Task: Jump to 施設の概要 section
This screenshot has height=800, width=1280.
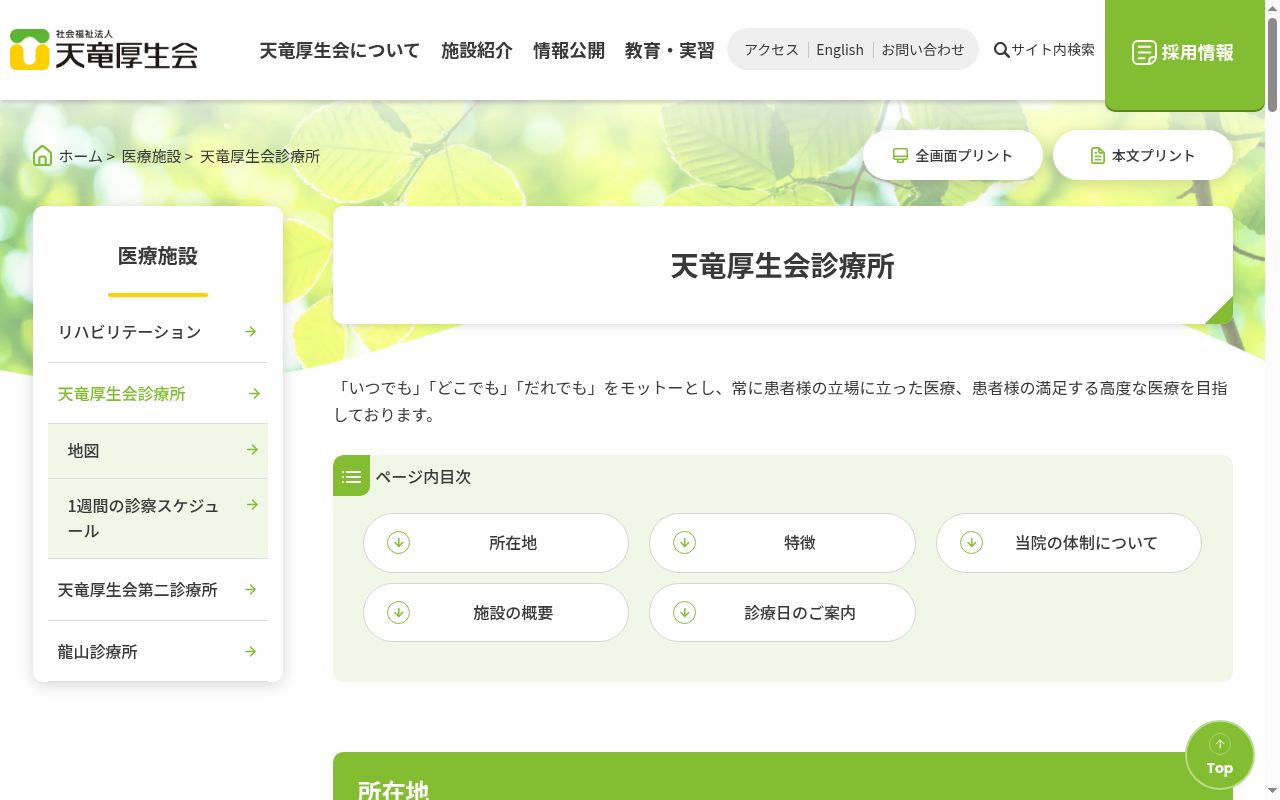Action: pyautogui.click(x=496, y=613)
